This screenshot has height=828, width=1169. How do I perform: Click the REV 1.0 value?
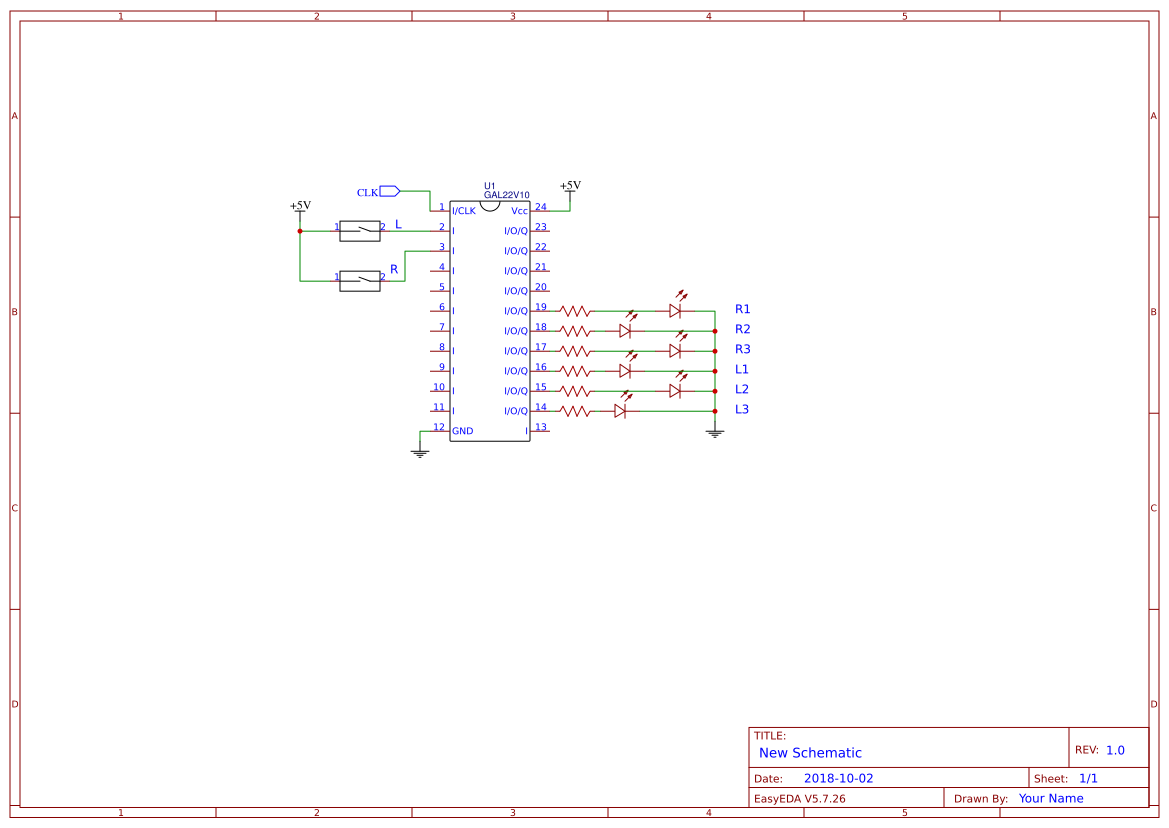tap(1115, 750)
